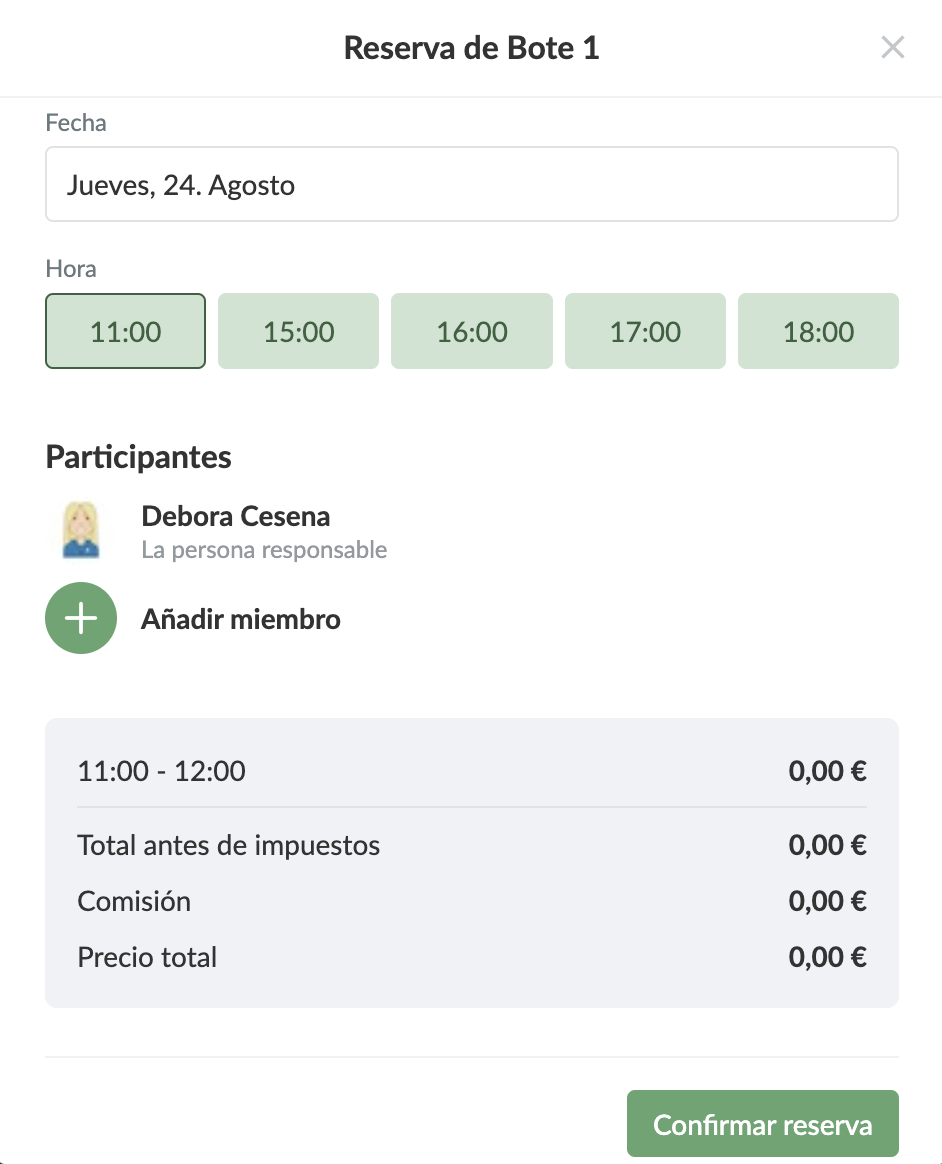942x1164 pixels.
Task: Click the Hora section label
Action: (71, 269)
